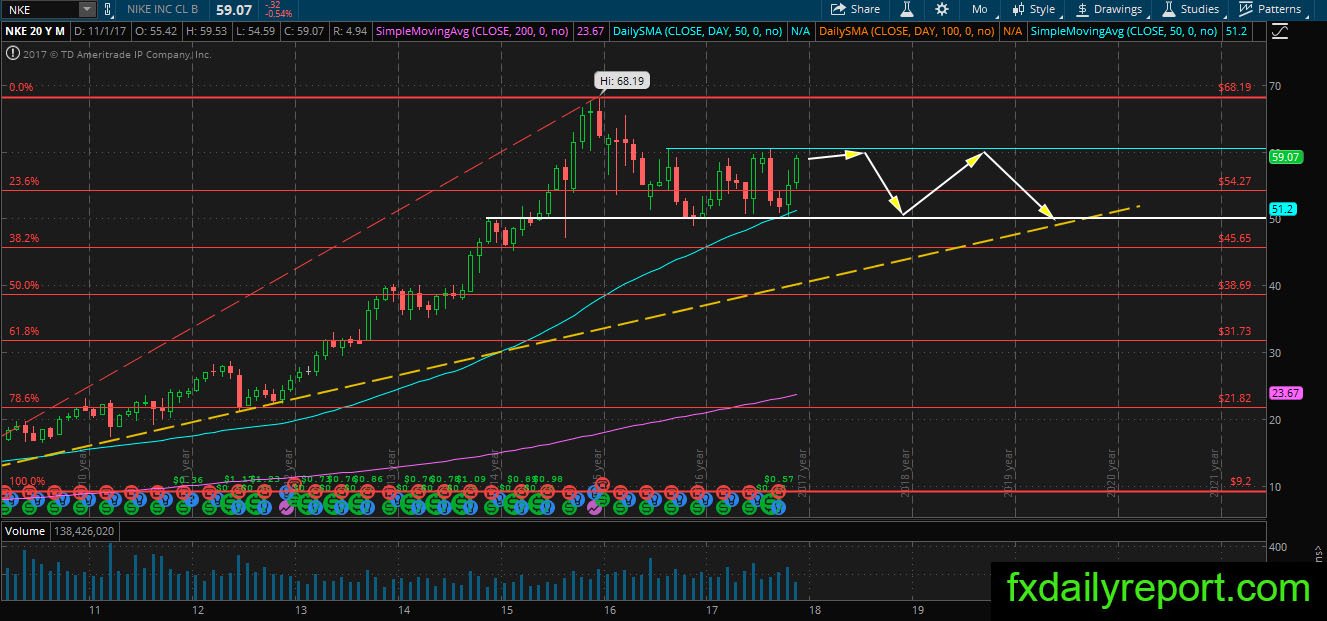
Task: Click the 50.0% retracement label
Action: [24, 285]
